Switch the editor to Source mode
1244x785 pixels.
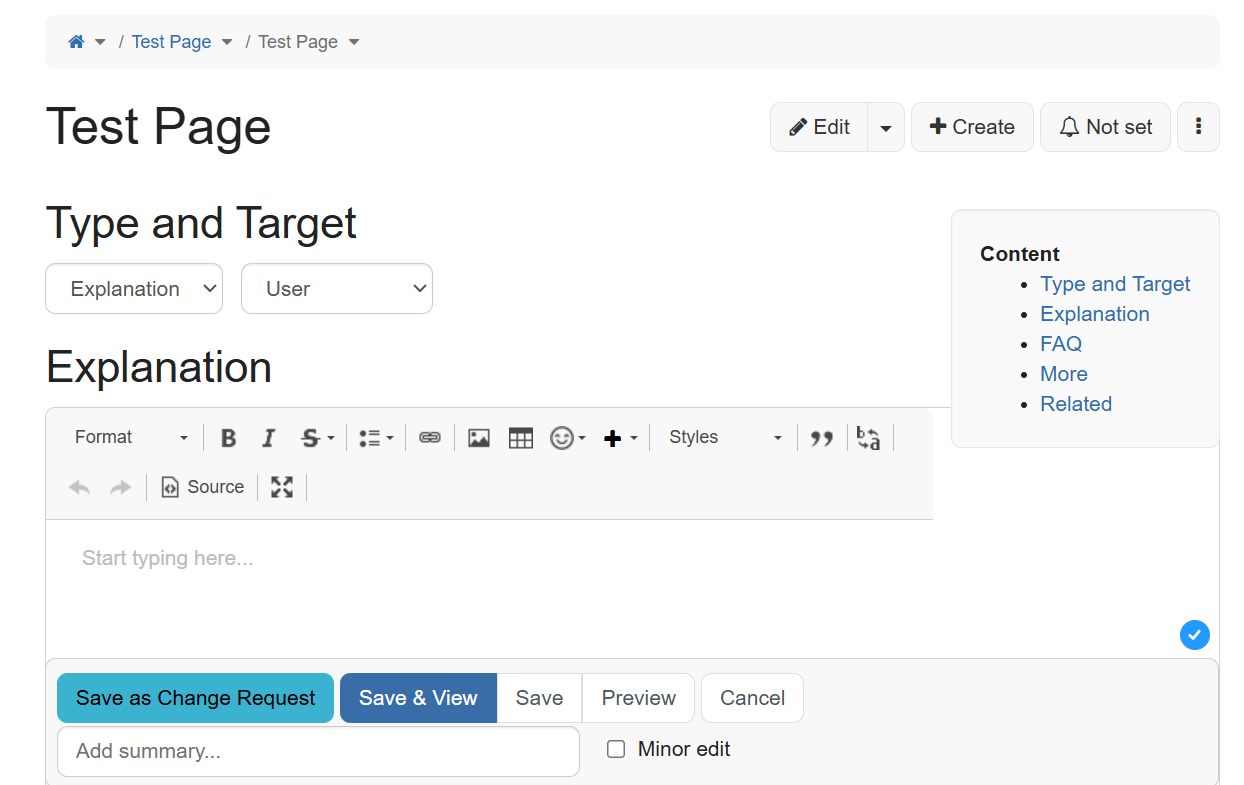point(203,487)
